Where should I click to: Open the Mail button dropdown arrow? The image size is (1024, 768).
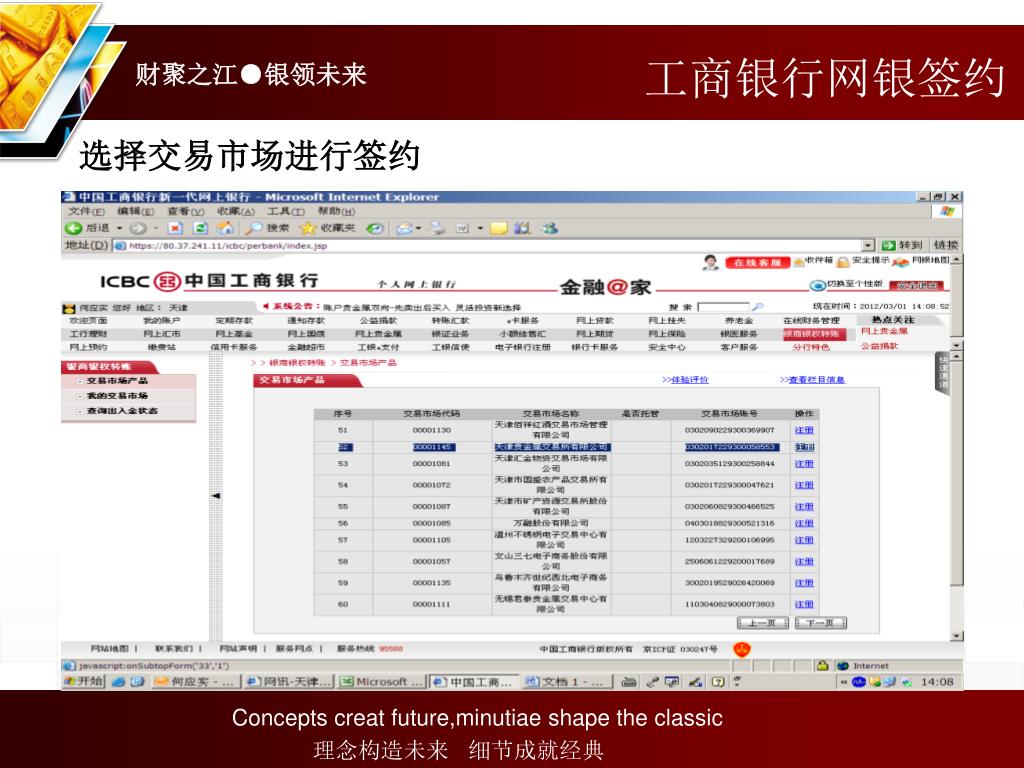[x=418, y=228]
